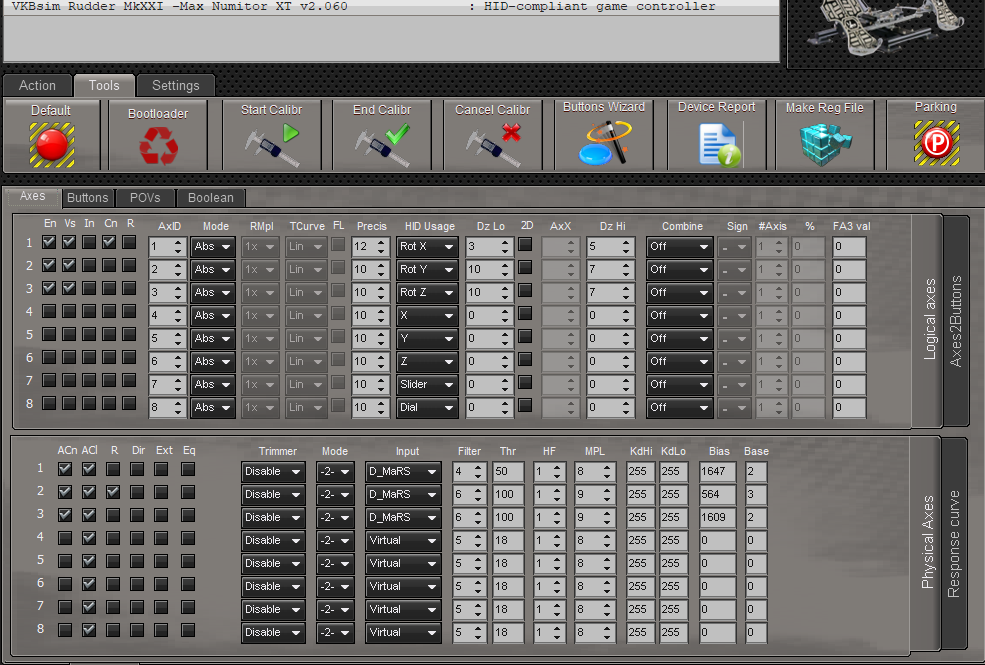The height and width of the screenshot is (665, 985).
Task: Abort calibration via the Cancel Calibr icon
Action: 493,145
